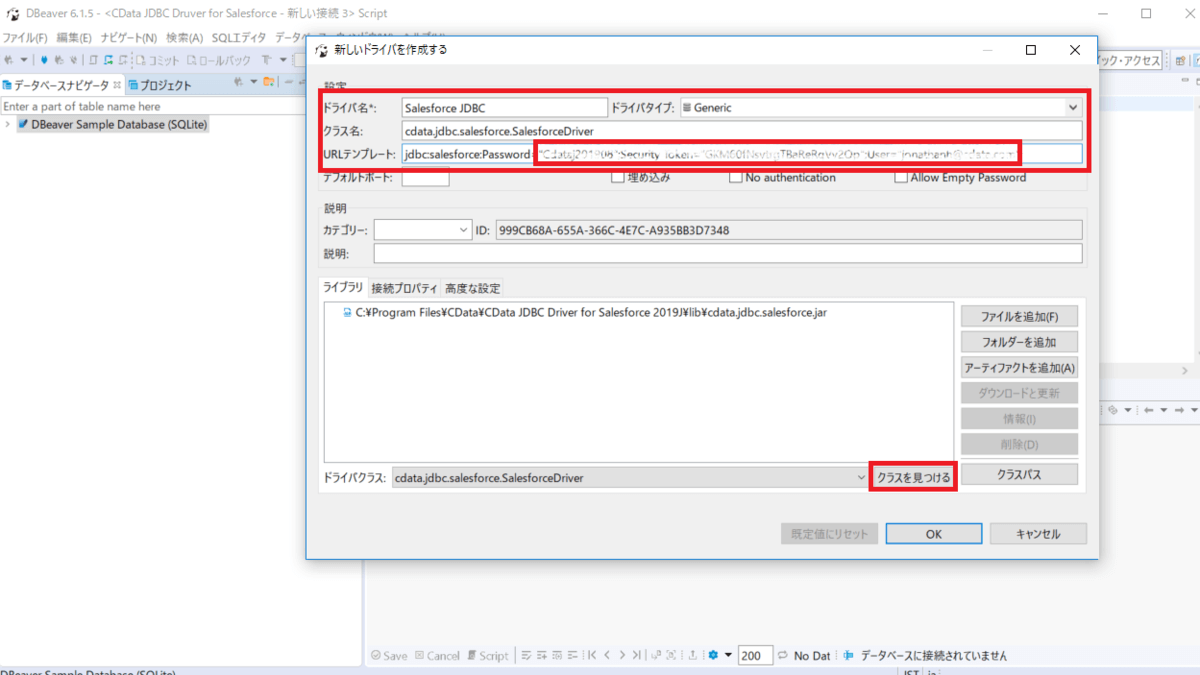This screenshot has width=1200, height=675.
Task: Click the ID field with generated GUID
Action: [x=789, y=230]
